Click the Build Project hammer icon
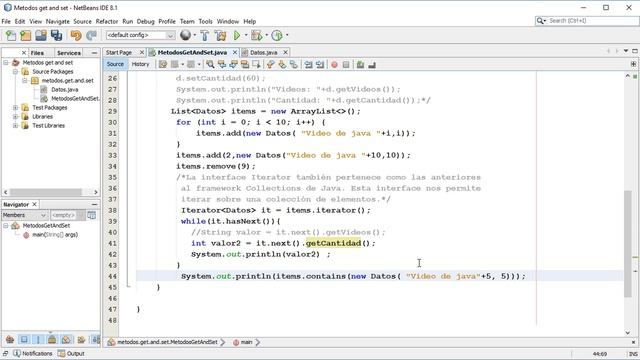 pos(205,36)
